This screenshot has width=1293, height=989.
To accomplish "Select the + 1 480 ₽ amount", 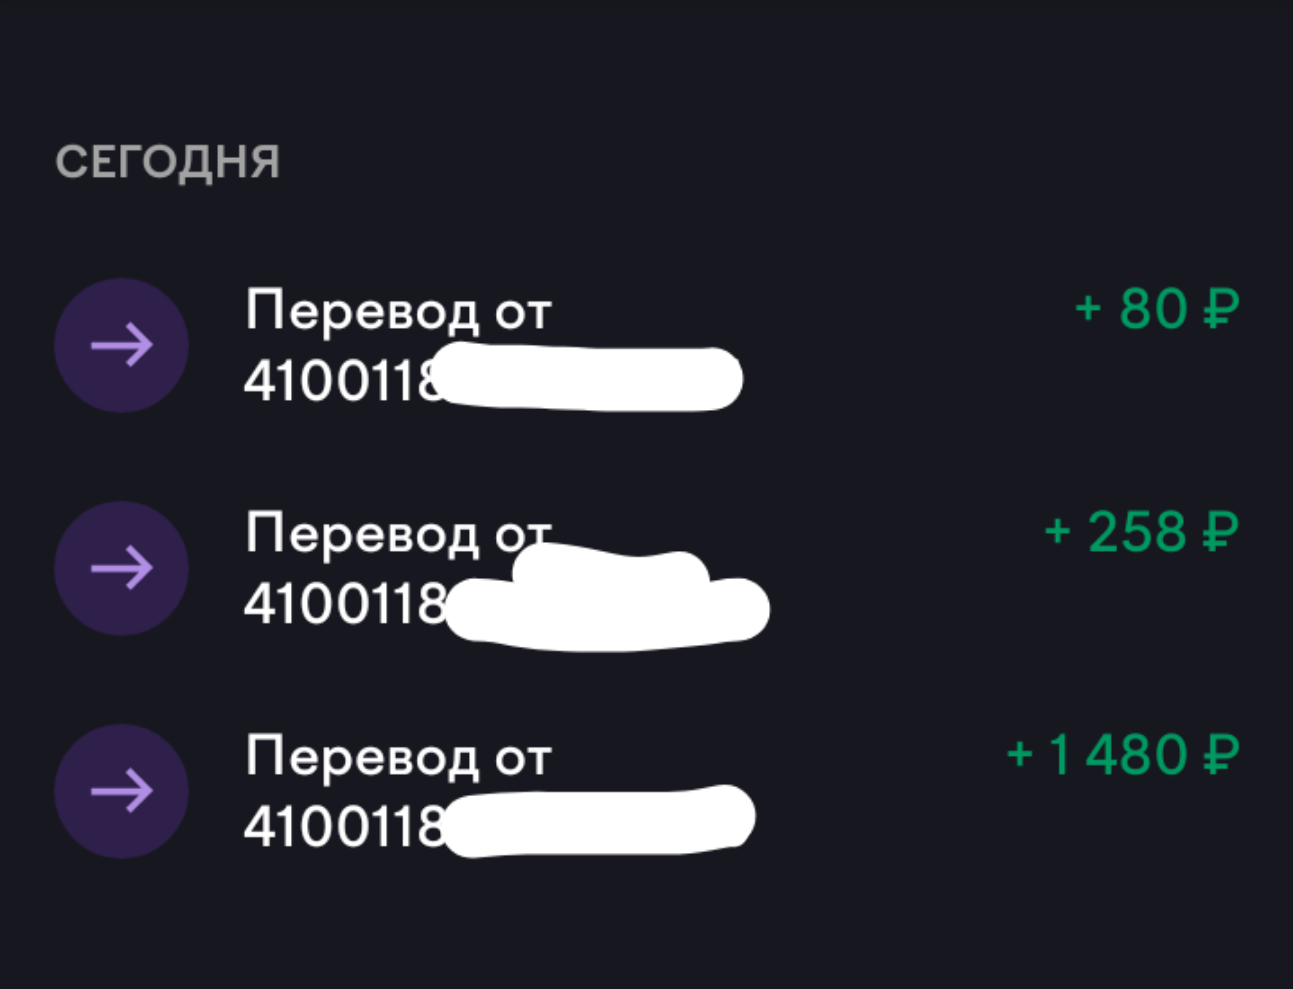I will coord(1122,755).
